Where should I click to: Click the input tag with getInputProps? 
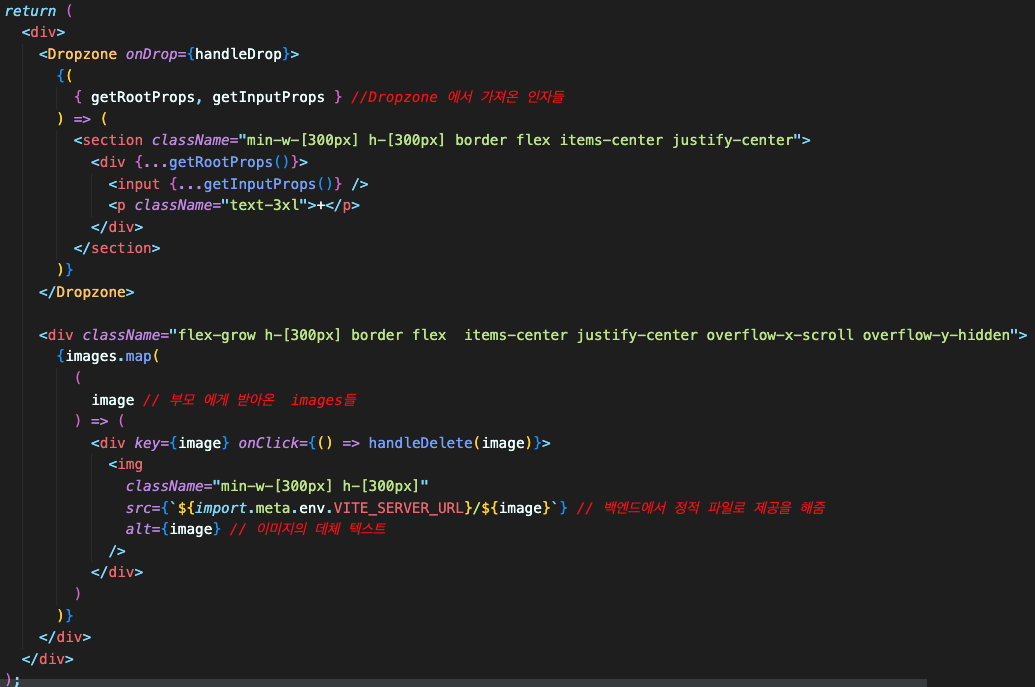(x=238, y=184)
